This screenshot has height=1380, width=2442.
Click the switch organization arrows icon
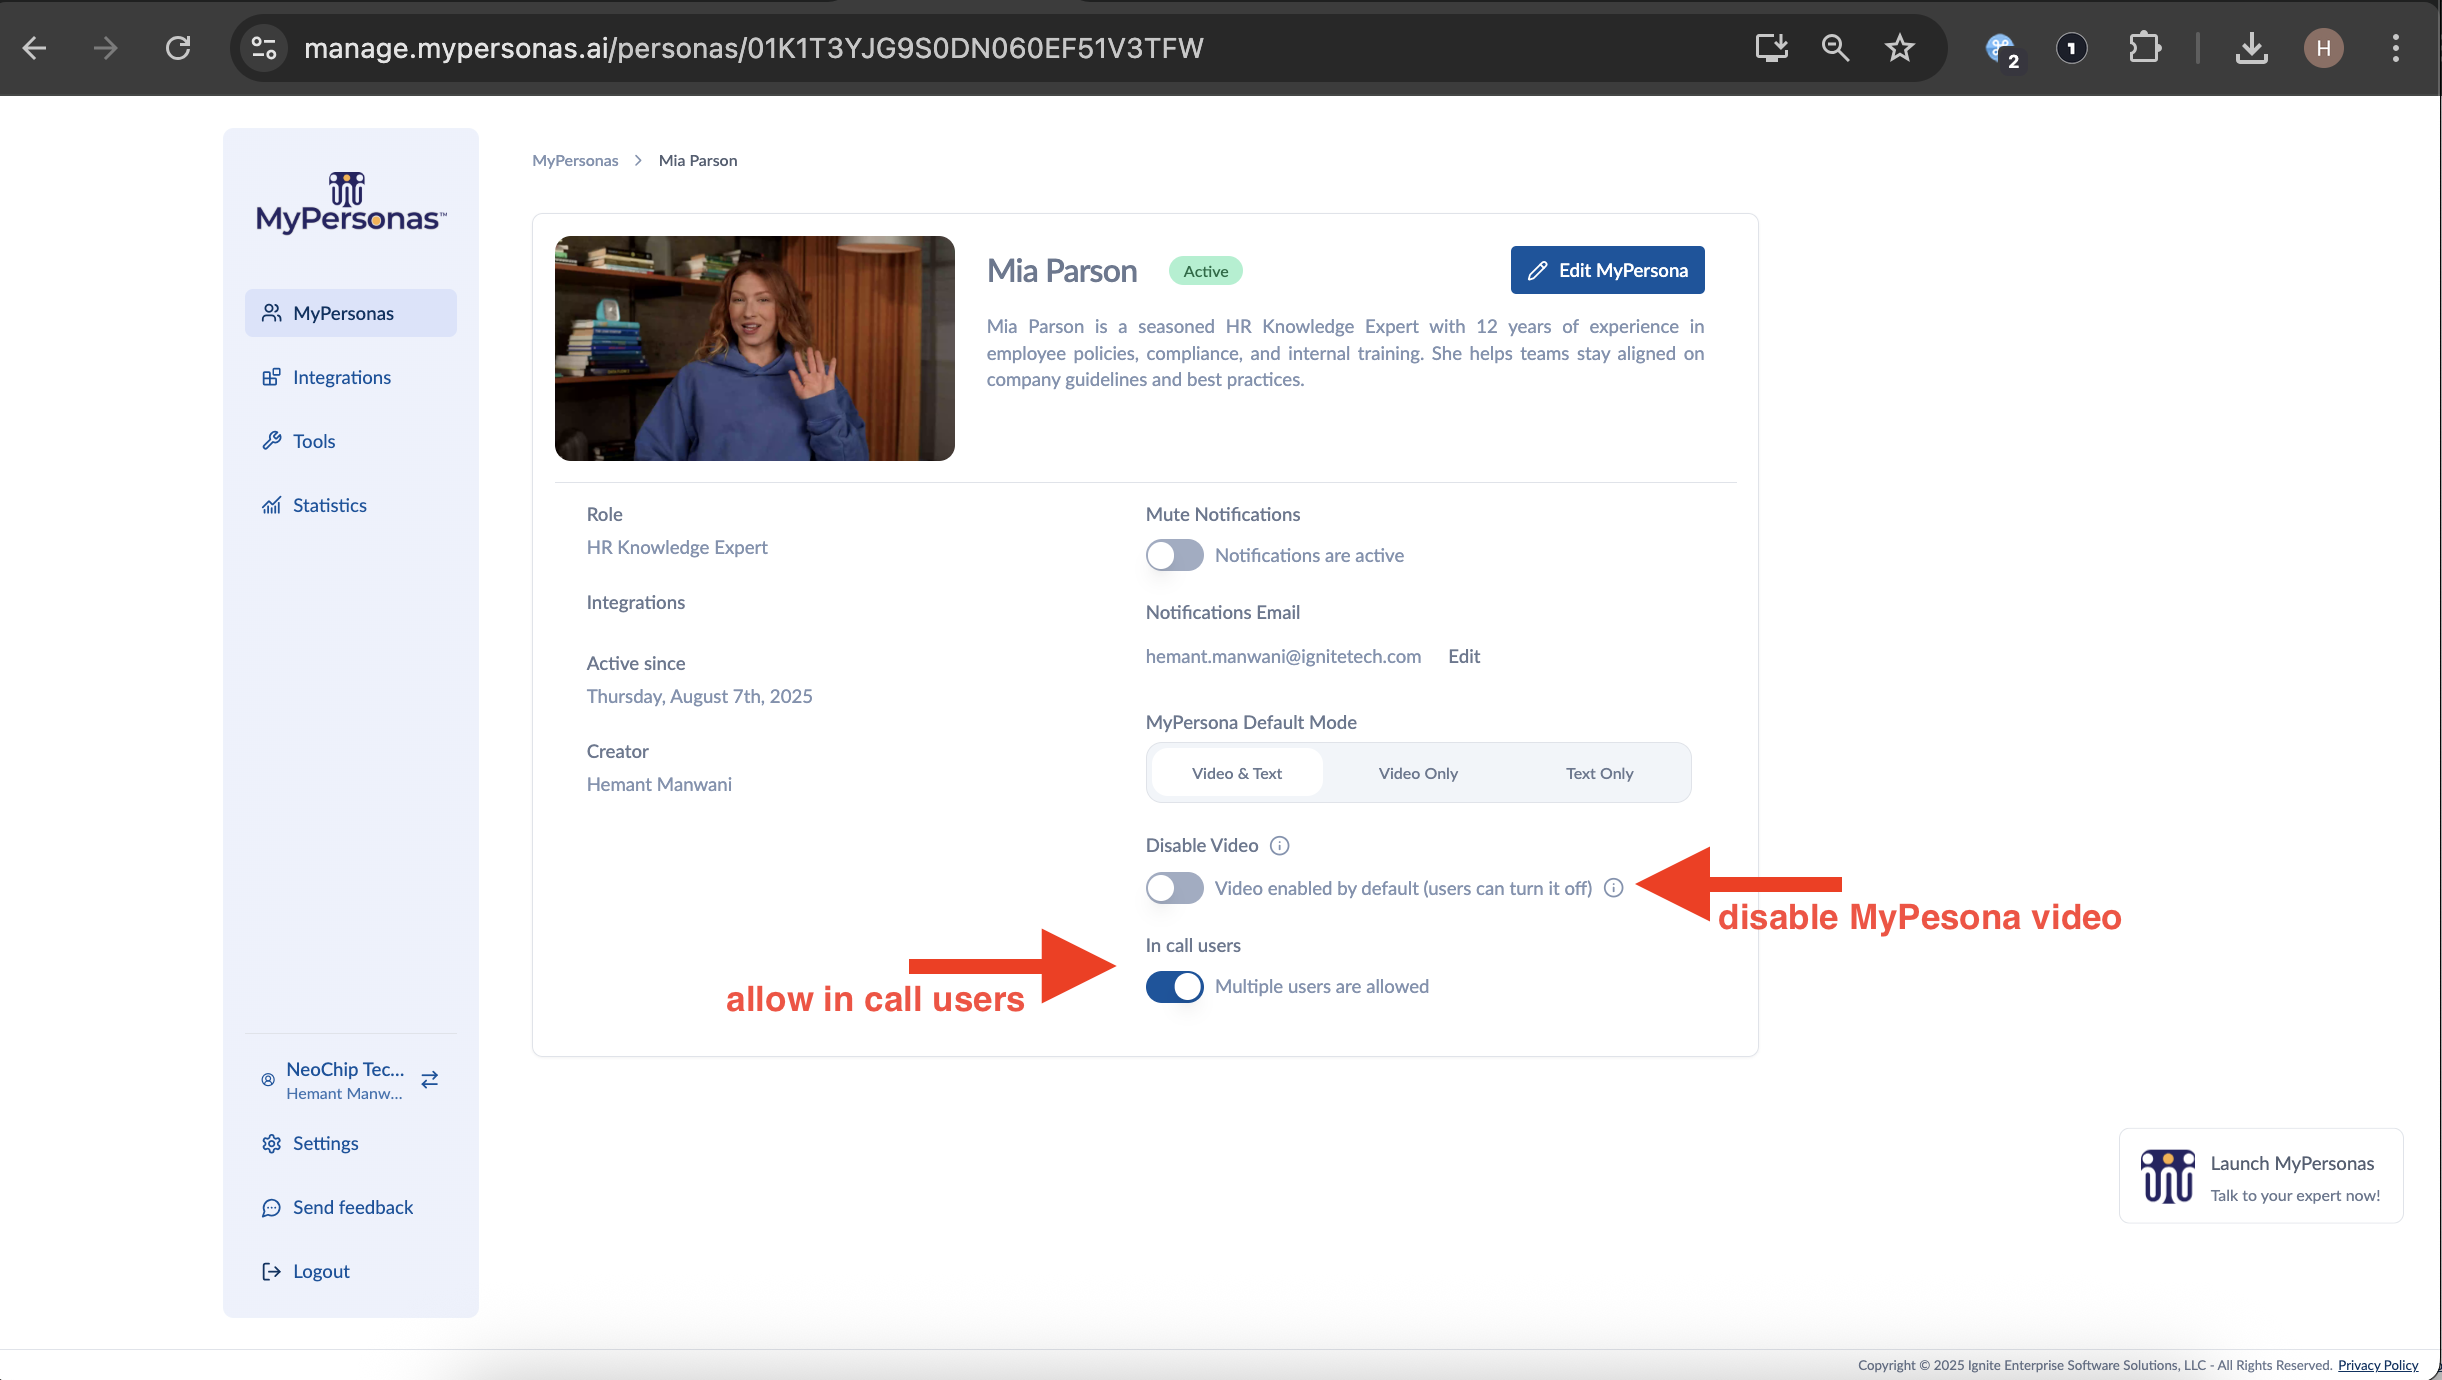[x=430, y=1080]
